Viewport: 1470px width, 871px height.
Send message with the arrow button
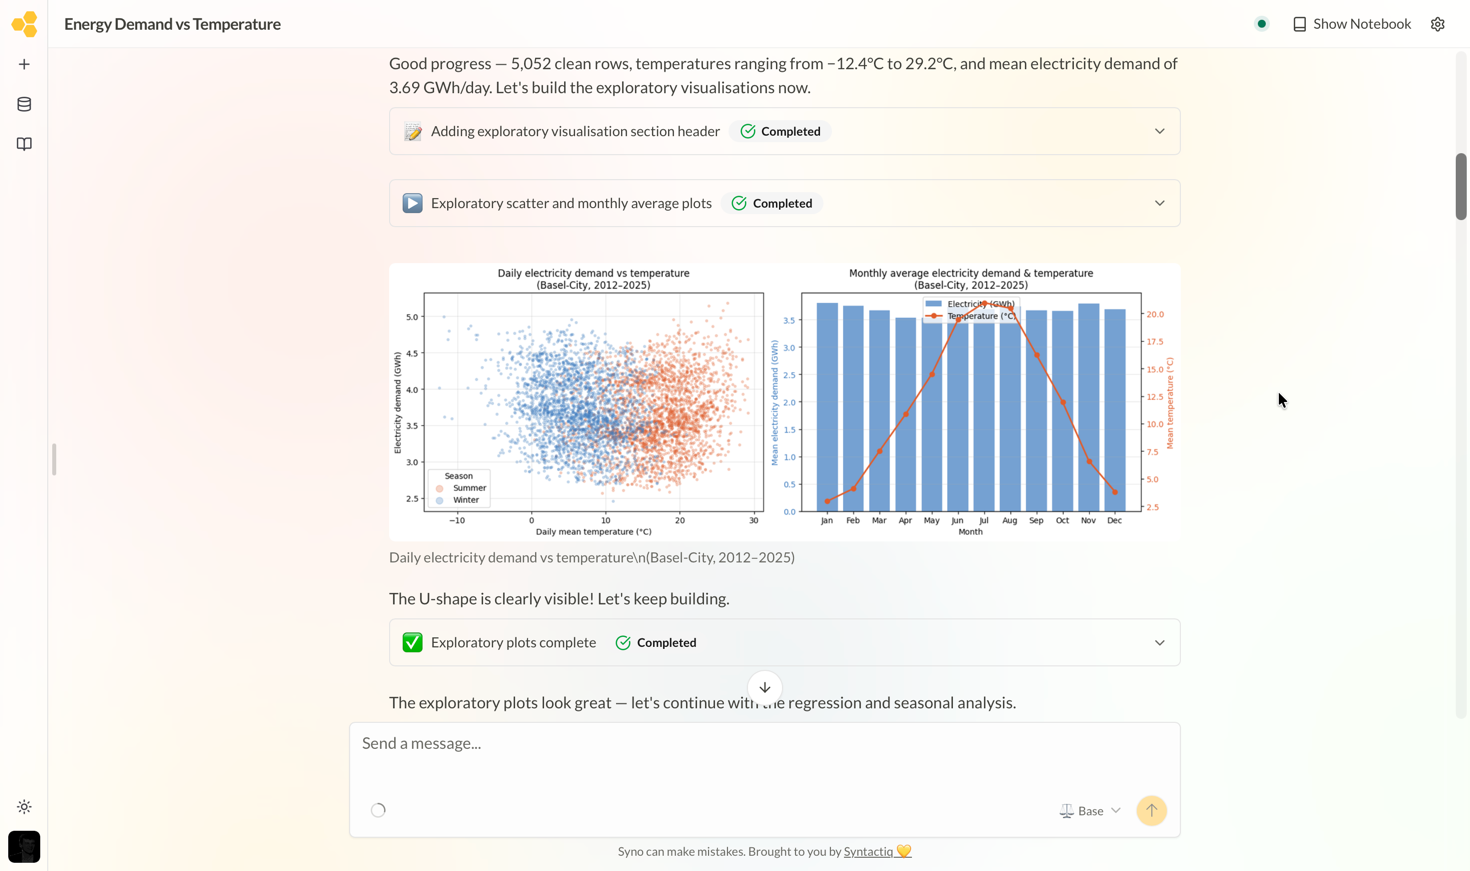[x=1151, y=810]
